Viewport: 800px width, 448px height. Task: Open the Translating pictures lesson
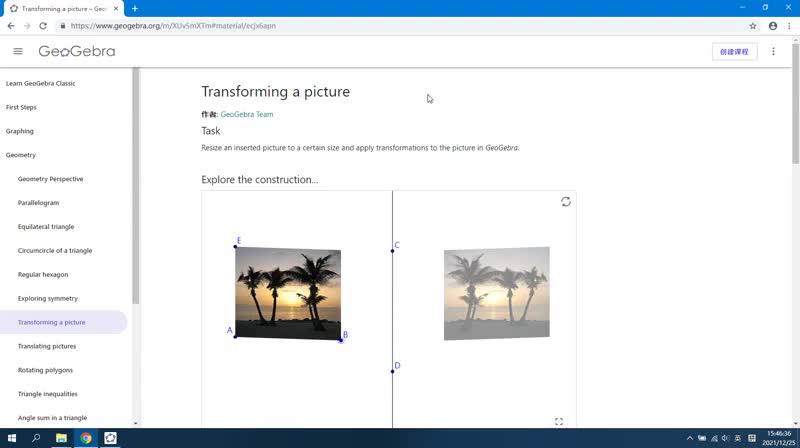(47, 346)
